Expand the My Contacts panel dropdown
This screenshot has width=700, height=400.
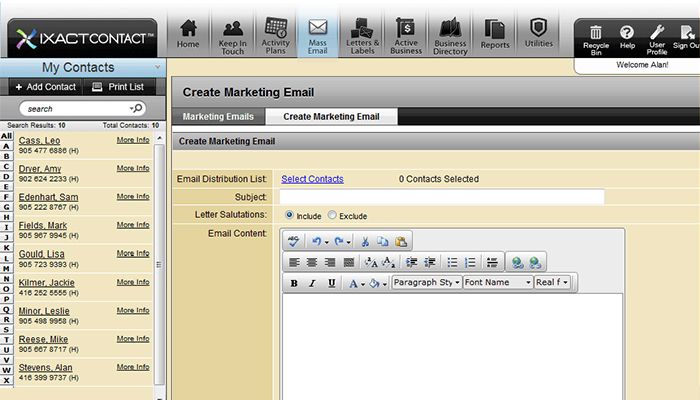point(158,67)
